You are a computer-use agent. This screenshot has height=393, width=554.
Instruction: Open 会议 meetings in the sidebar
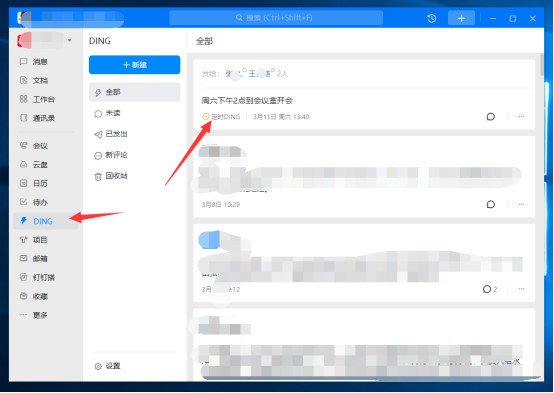pyautogui.click(x=34, y=146)
